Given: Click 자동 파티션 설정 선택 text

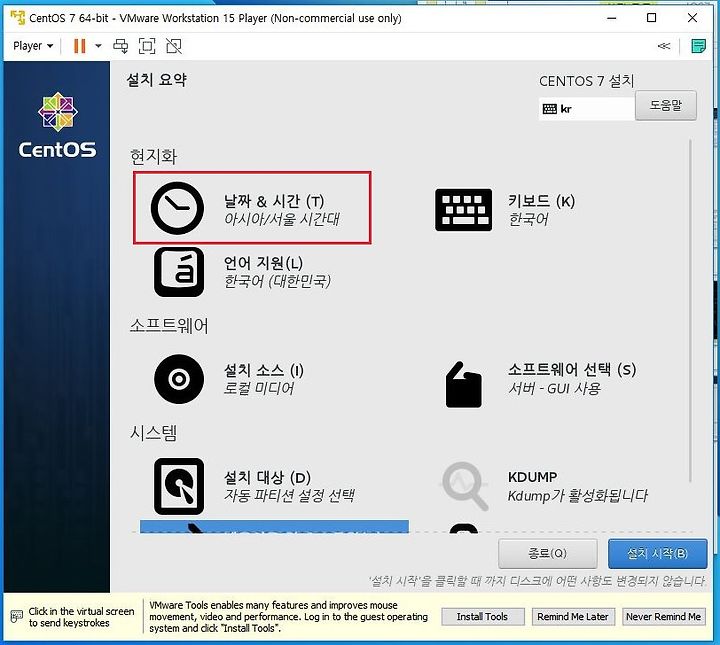Looking at the screenshot, I should coord(289,495).
